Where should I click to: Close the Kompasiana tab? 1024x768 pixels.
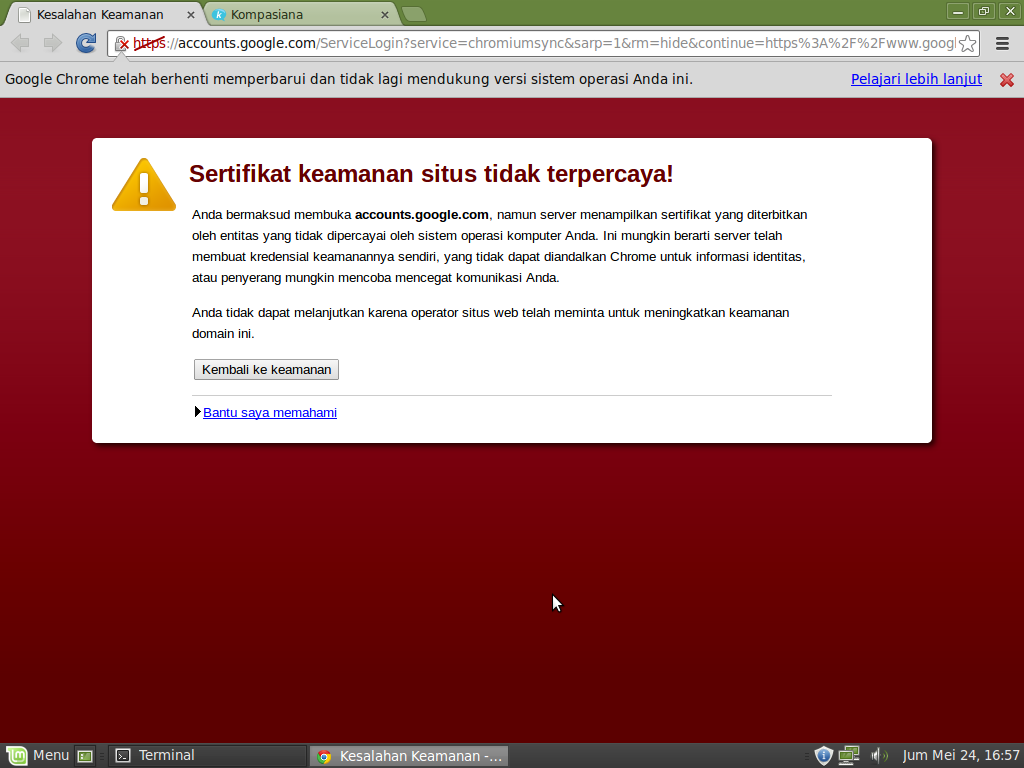tap(384, 15)
